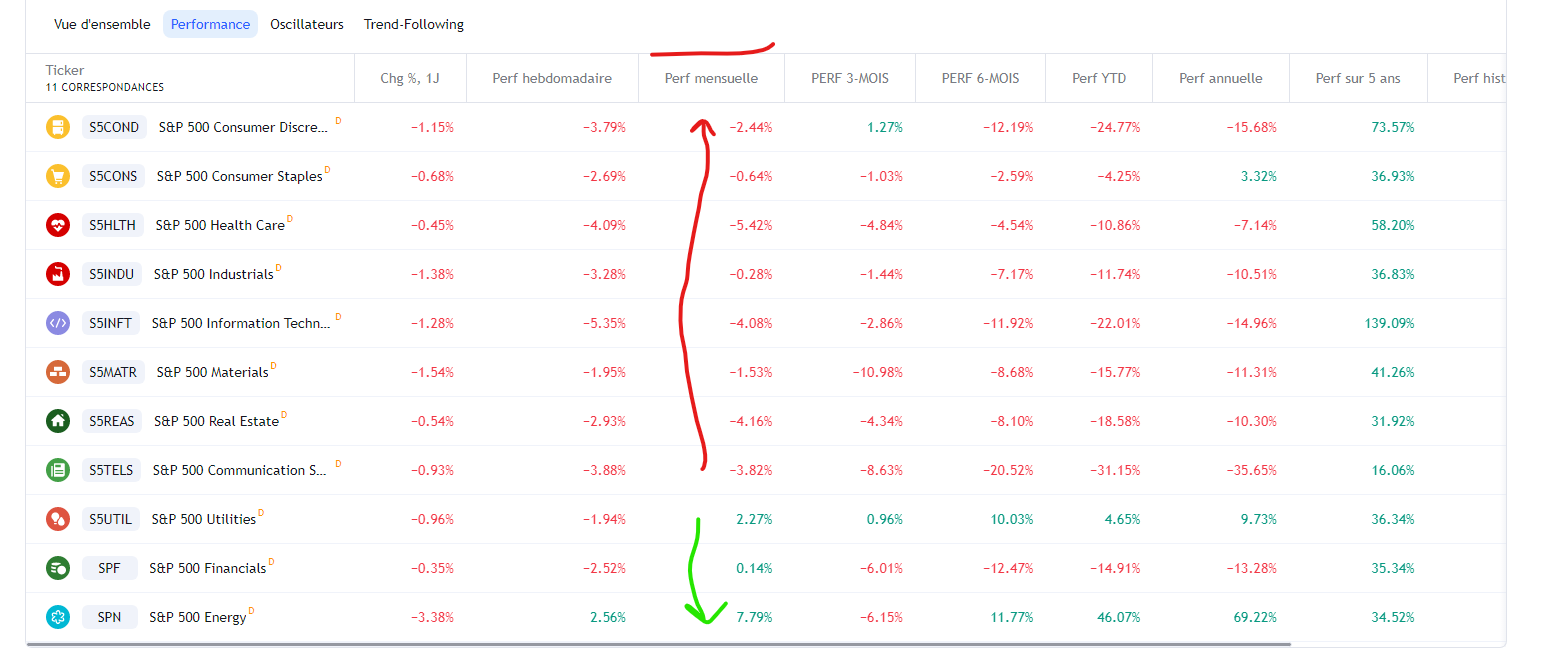Click the Industrials factory icon

click(x=58, y=274)
